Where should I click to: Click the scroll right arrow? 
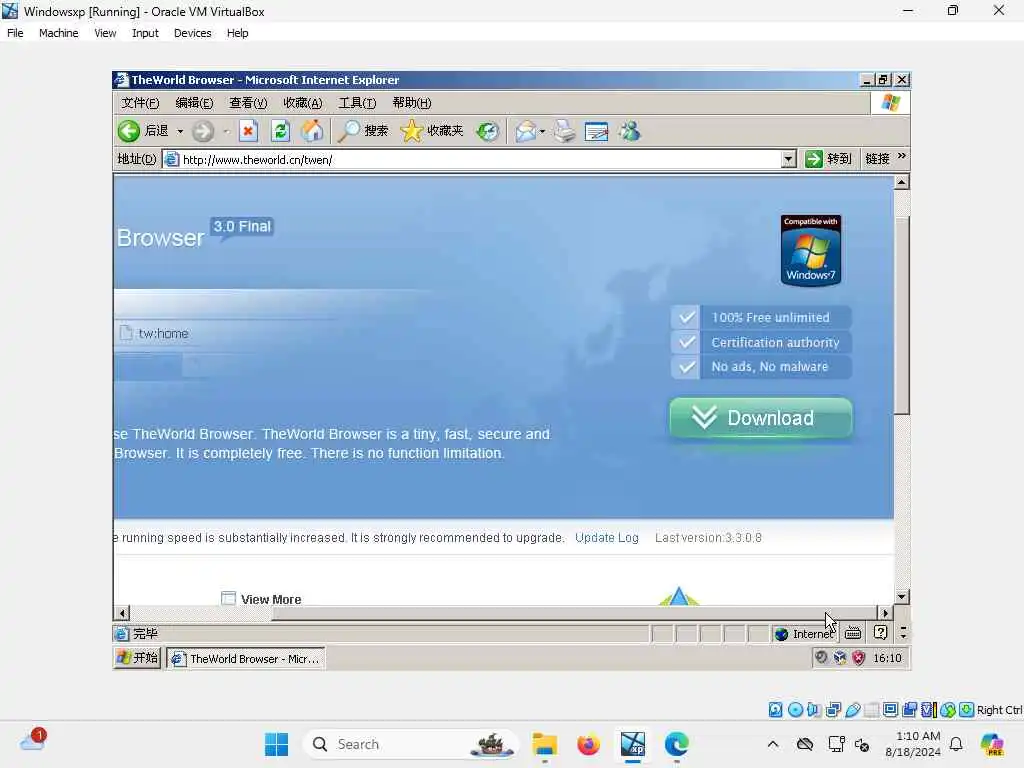[x=885, y=613]
